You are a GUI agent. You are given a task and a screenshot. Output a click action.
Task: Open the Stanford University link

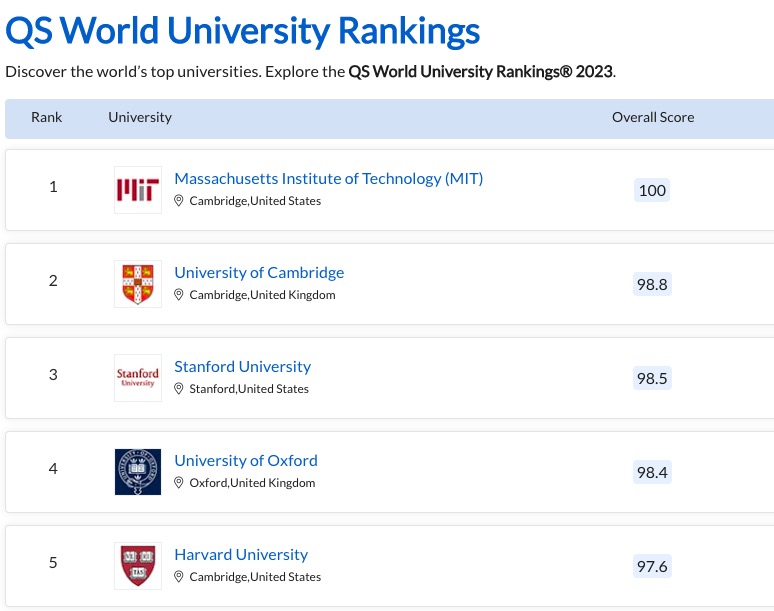[x=242, y=367]
